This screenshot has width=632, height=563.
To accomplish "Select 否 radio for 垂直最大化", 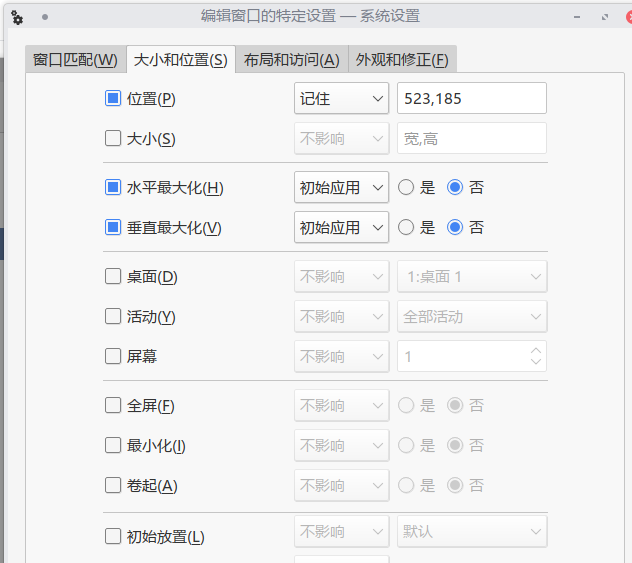I will (455, 227).
